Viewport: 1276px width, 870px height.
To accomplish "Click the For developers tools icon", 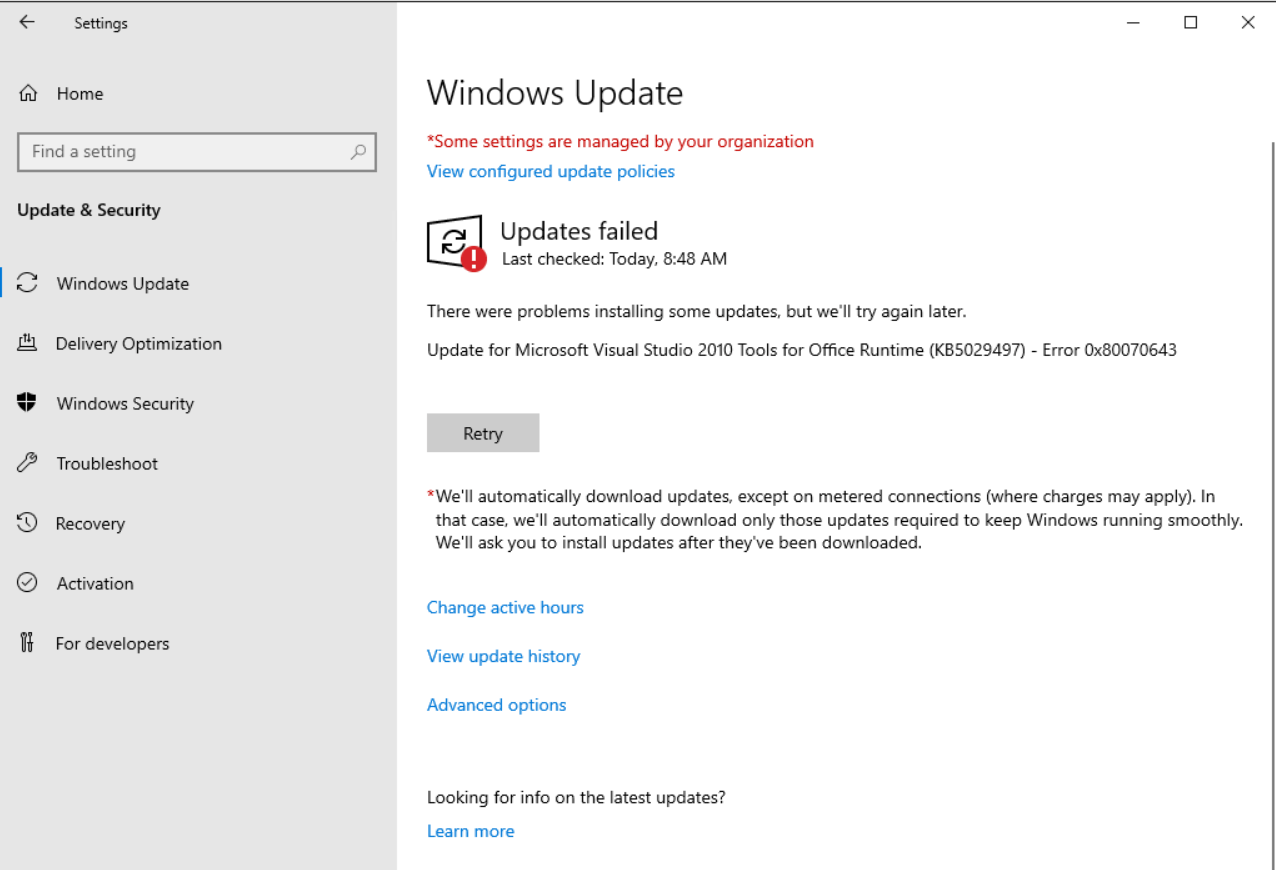I will coord(27,643).
